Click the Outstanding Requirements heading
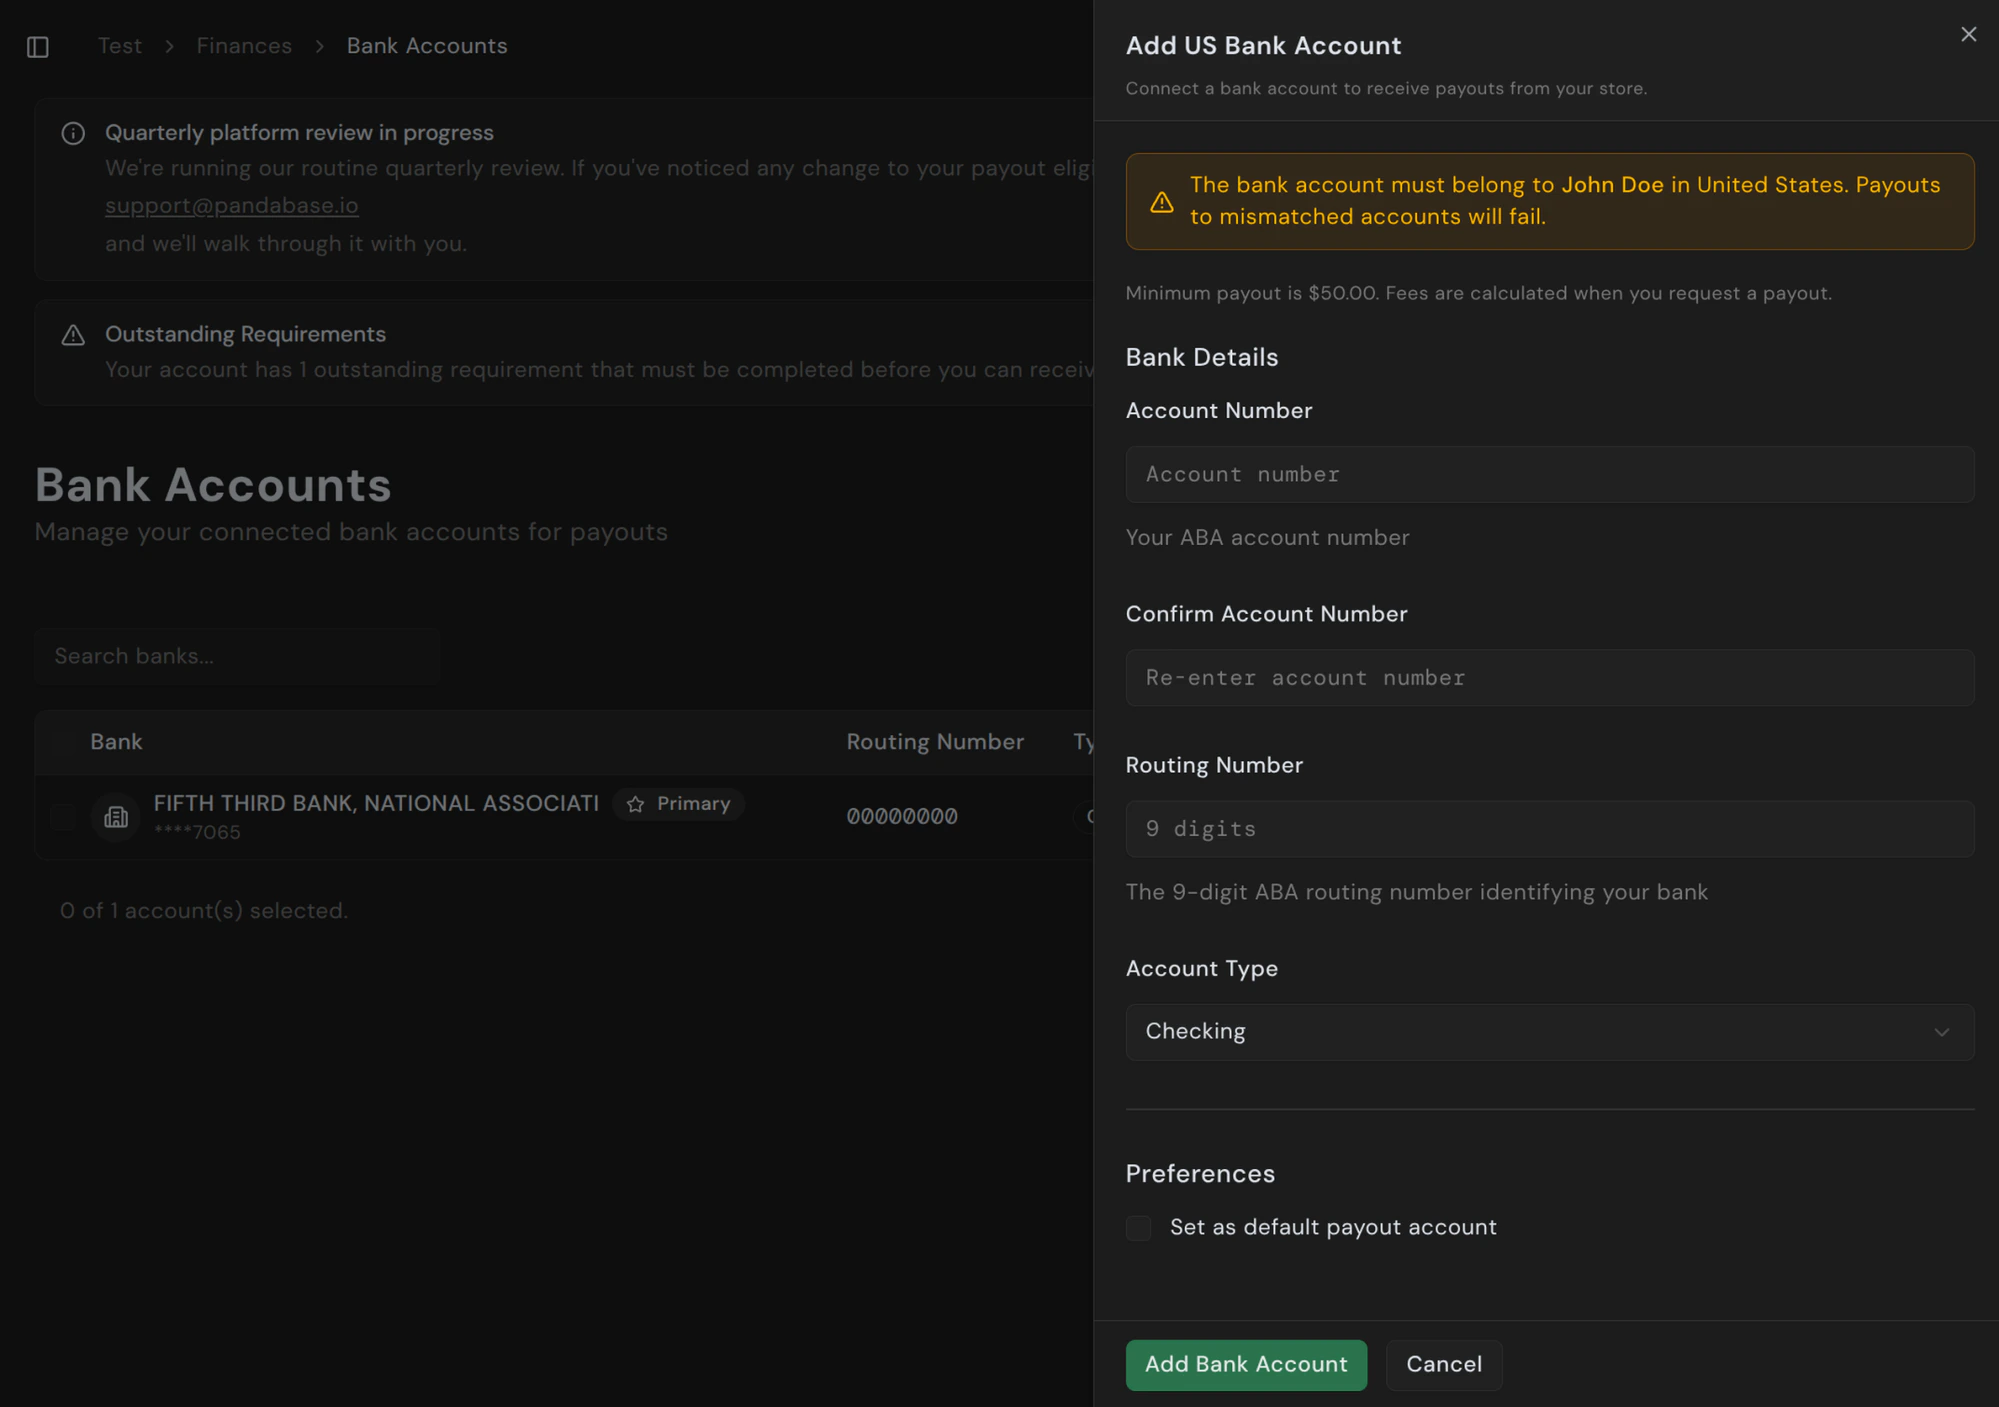This screenshot has height=1407, width=1999. (245, 334)
